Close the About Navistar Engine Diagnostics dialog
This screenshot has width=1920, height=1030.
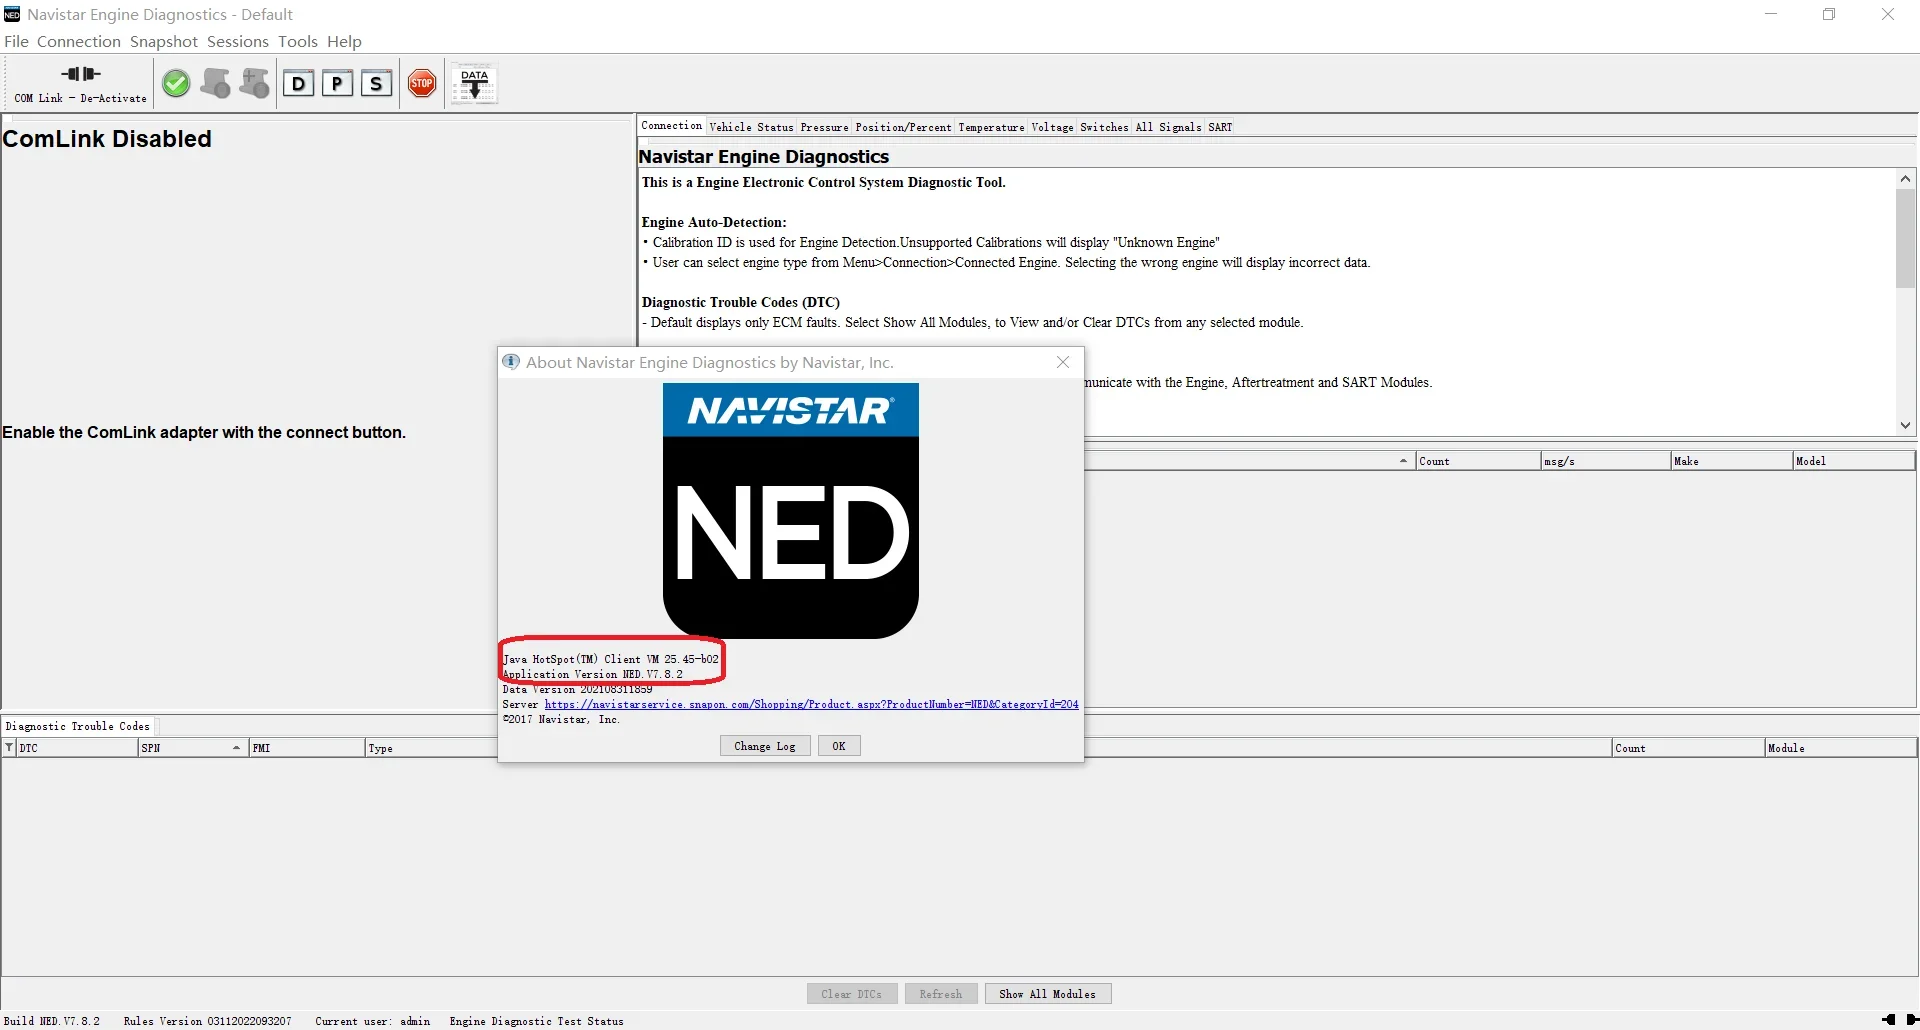coord(1063,362)
